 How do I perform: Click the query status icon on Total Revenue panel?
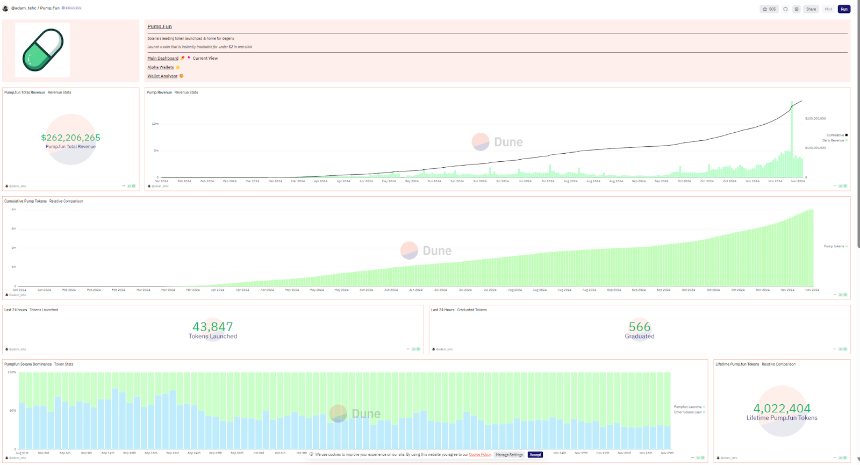tap(133, 186)
